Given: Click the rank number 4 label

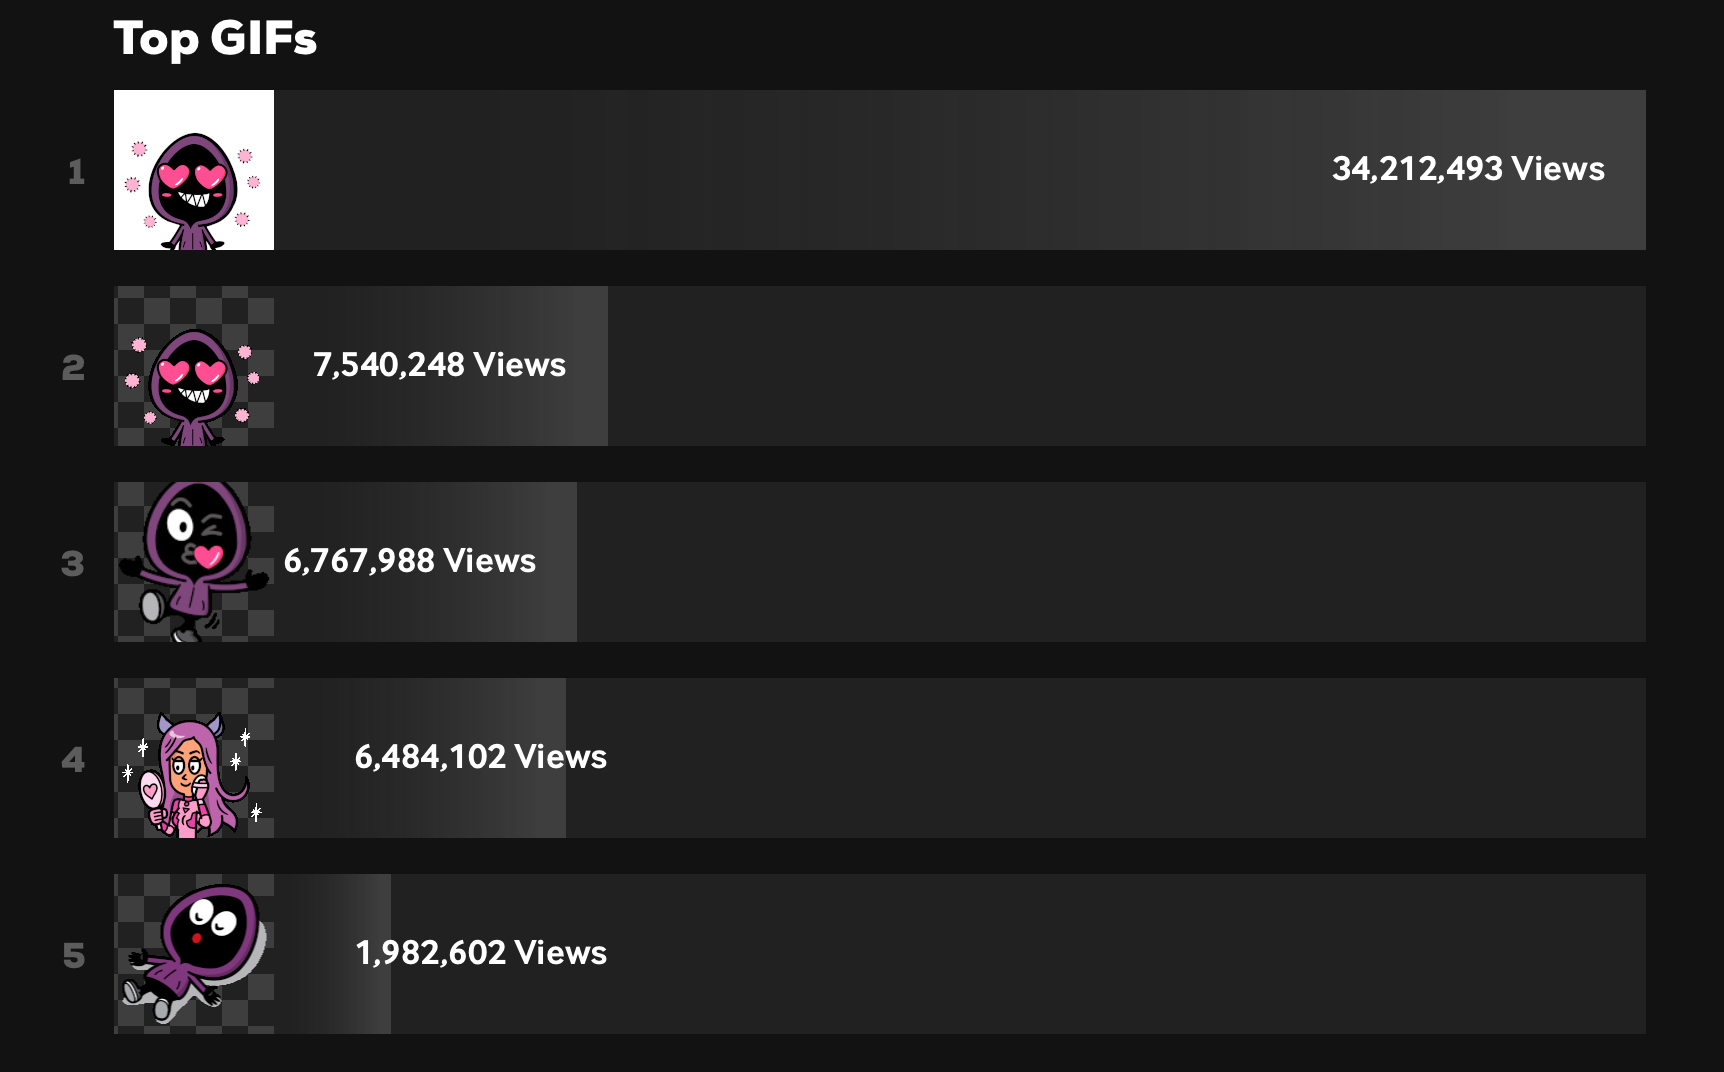Looking at the screenshot, I should pos(73,760).
